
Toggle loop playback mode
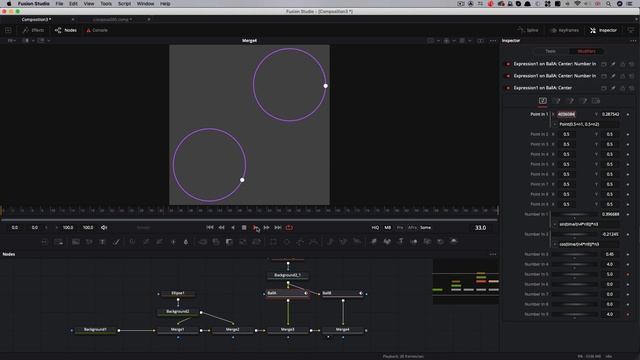point(289,227)
